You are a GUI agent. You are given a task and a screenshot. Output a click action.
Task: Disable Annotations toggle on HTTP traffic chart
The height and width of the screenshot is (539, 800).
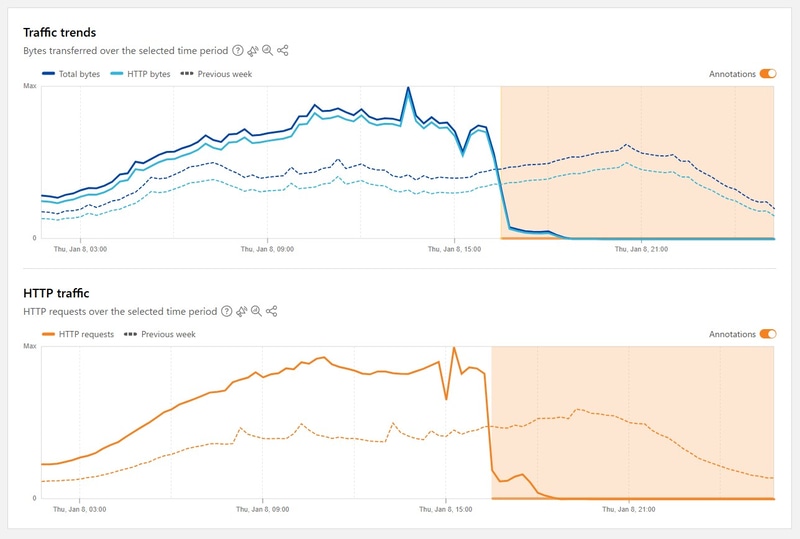click(x=768, y=334)
